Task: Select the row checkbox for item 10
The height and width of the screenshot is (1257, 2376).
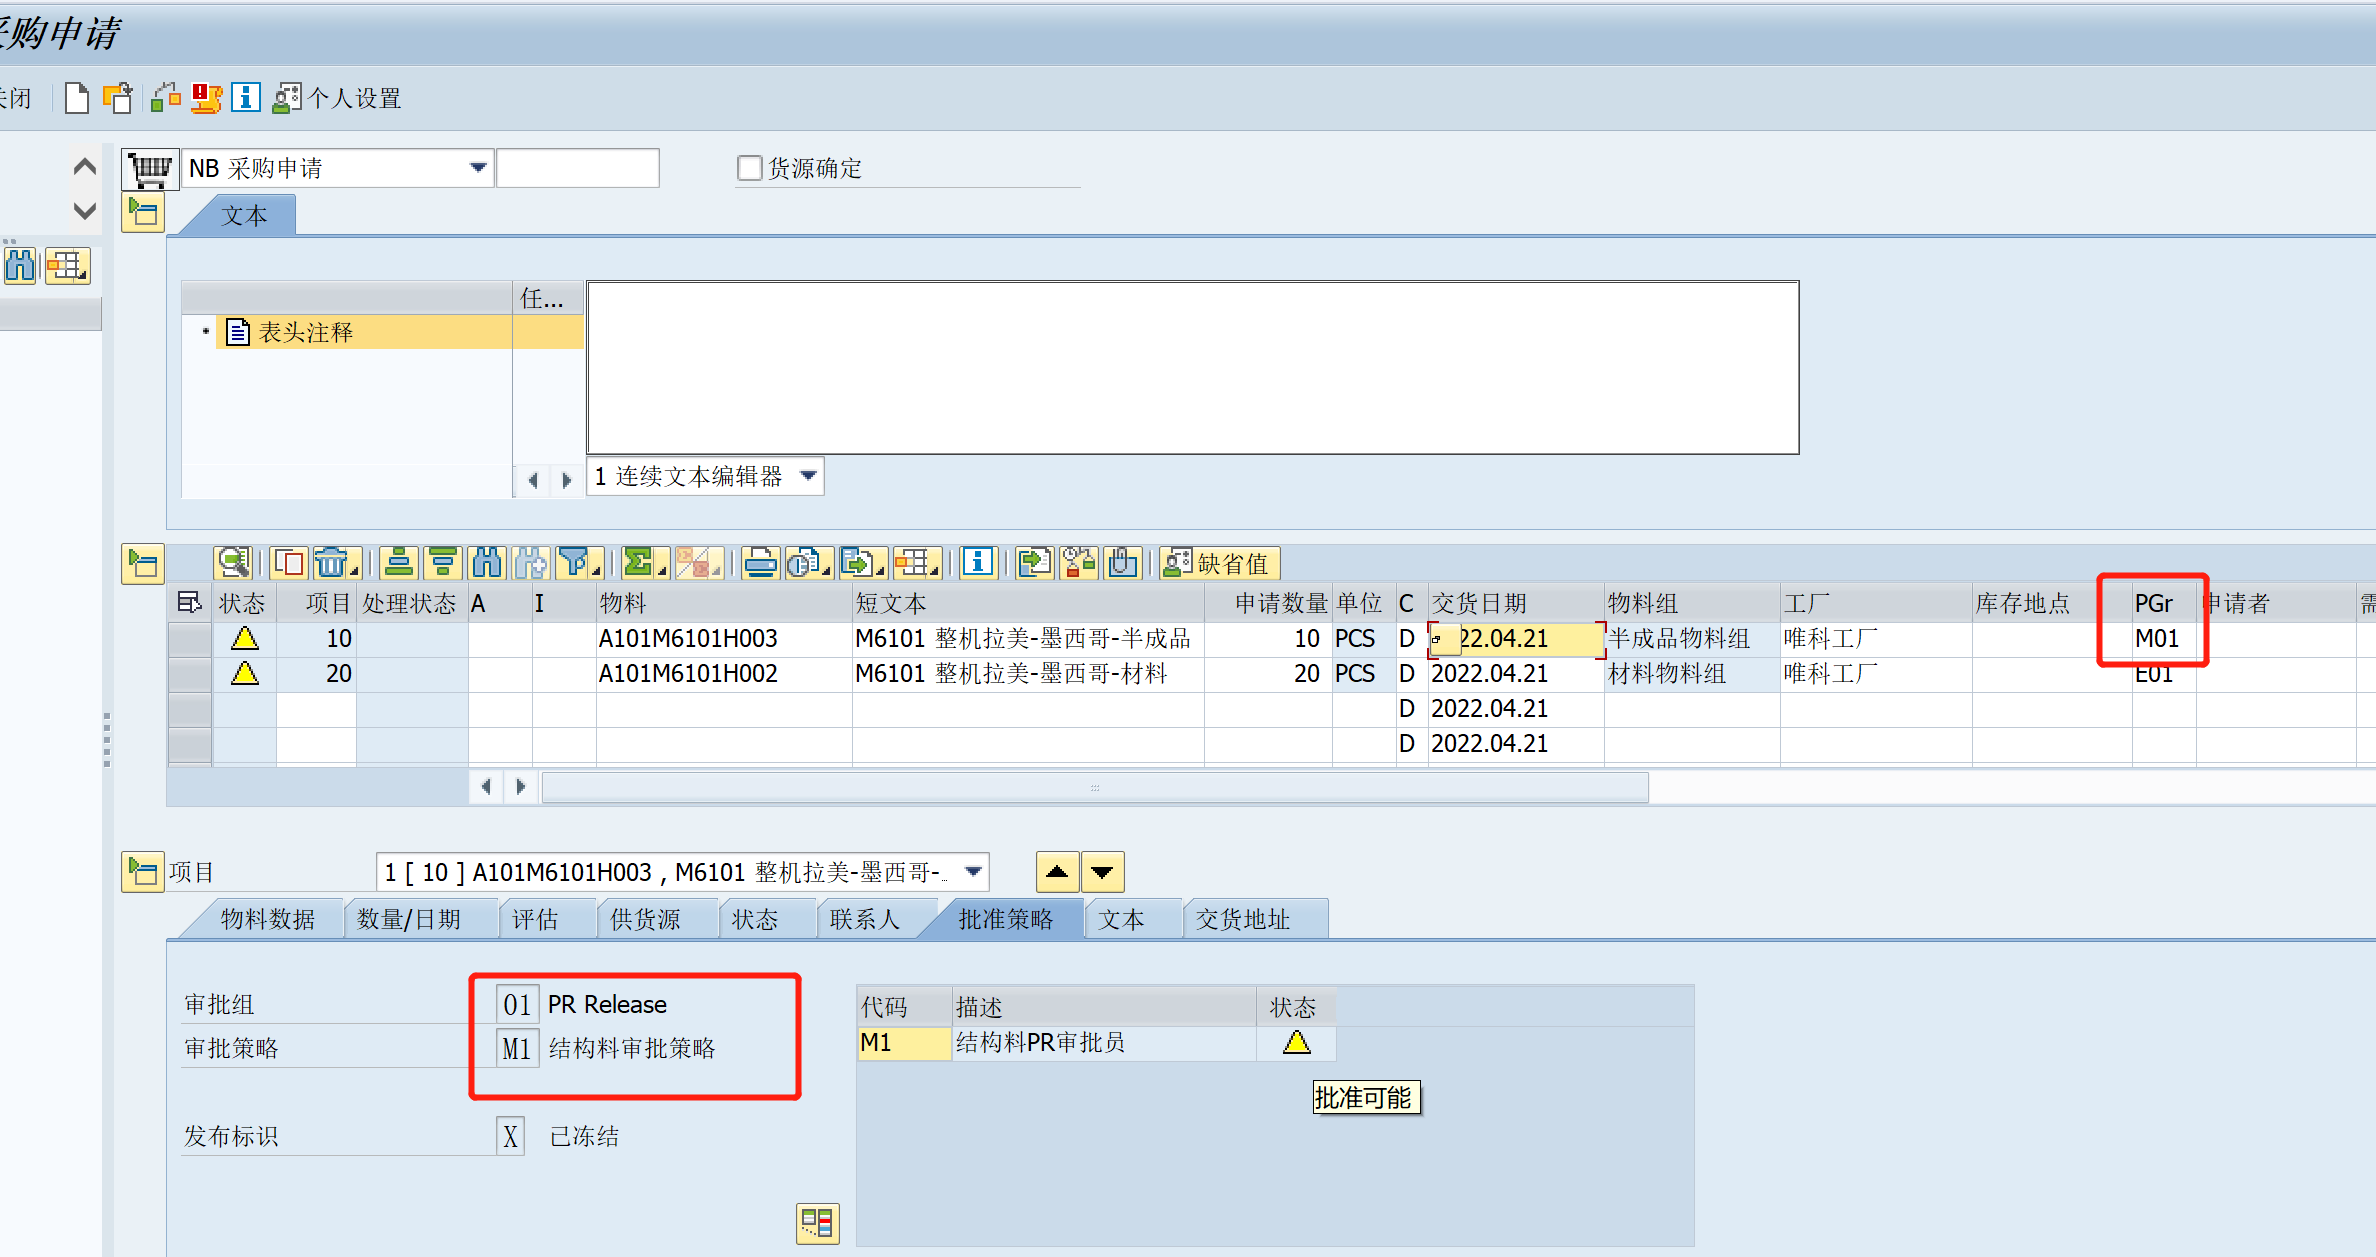Action: tap(189, 638)
